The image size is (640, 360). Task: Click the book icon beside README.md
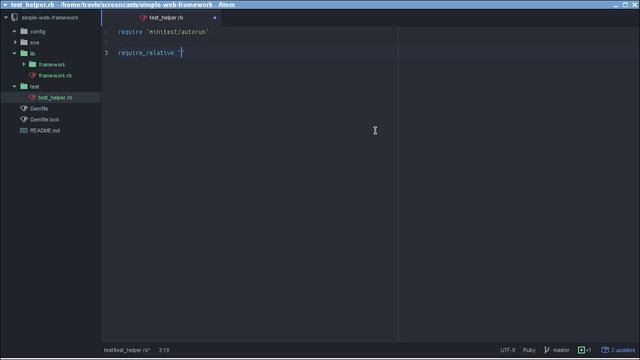tap(24, 131)
